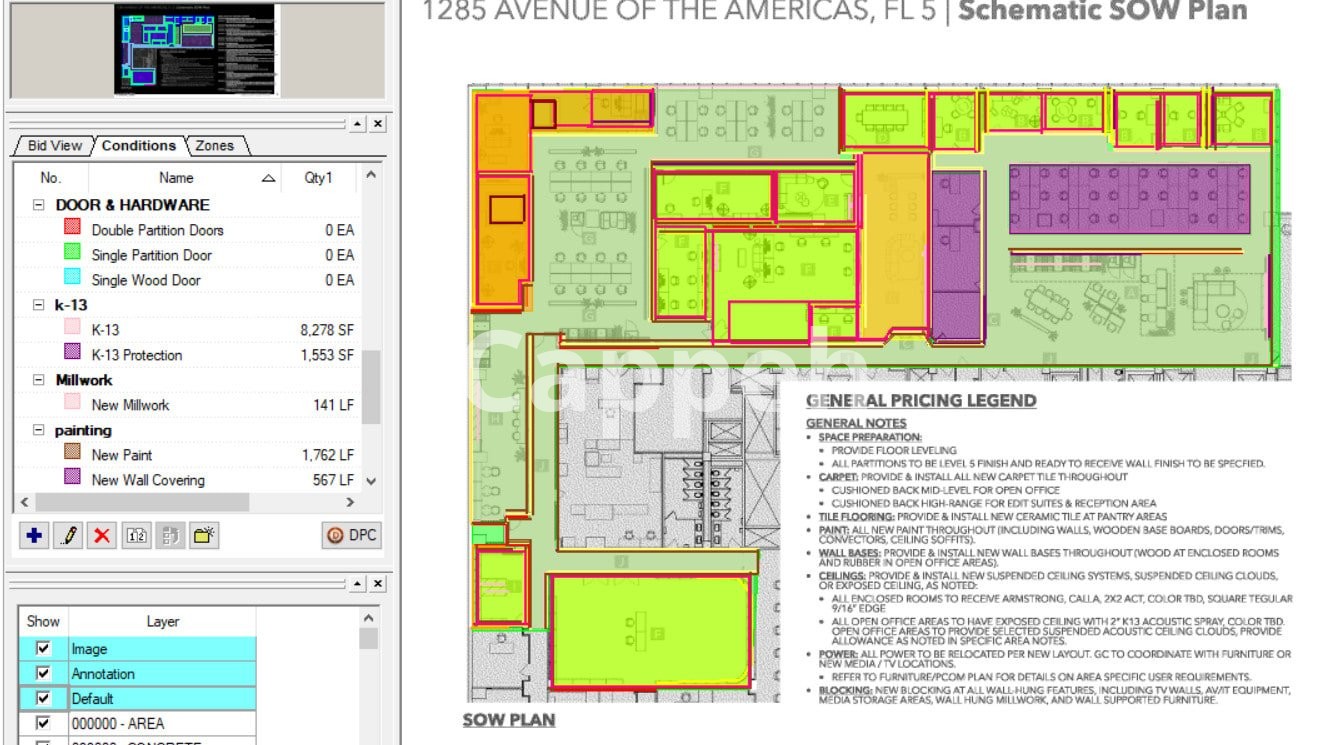The width and height of the screenshot is (1318, 745).
Task: Collapse the layers panel with its arrow icon
Action: point(358,584)
